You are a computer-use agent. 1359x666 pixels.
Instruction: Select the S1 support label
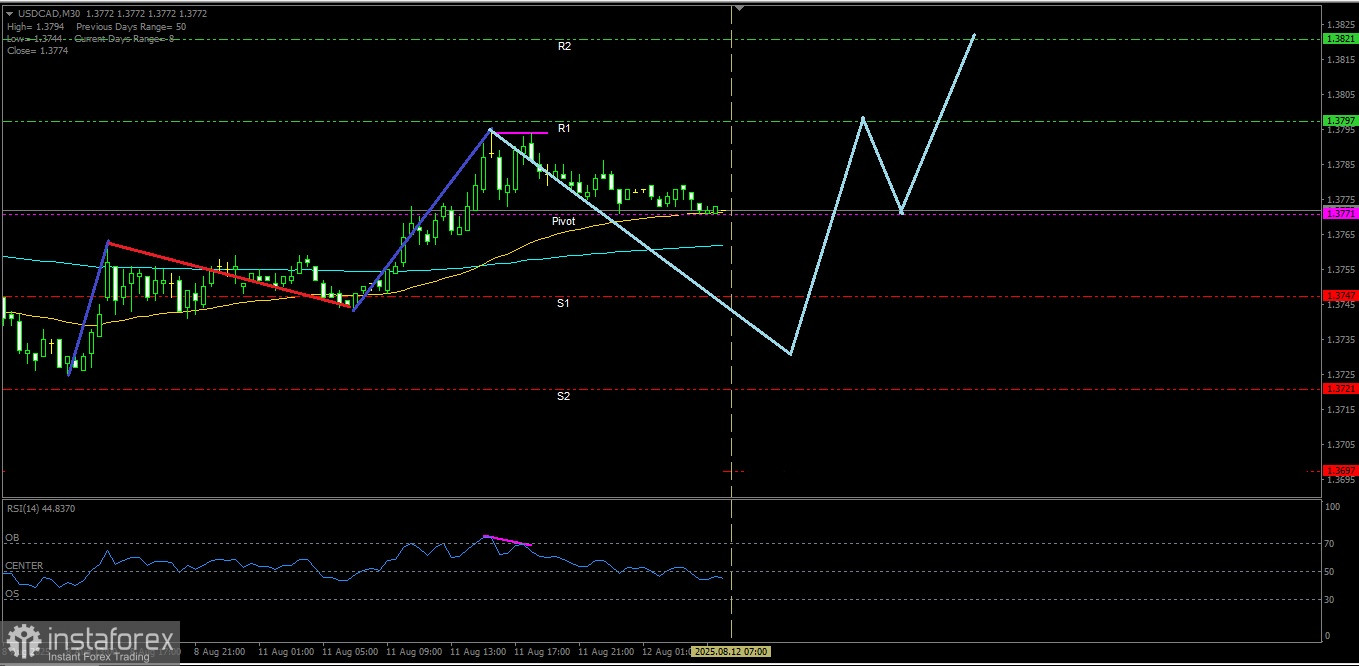pos(563,303)
